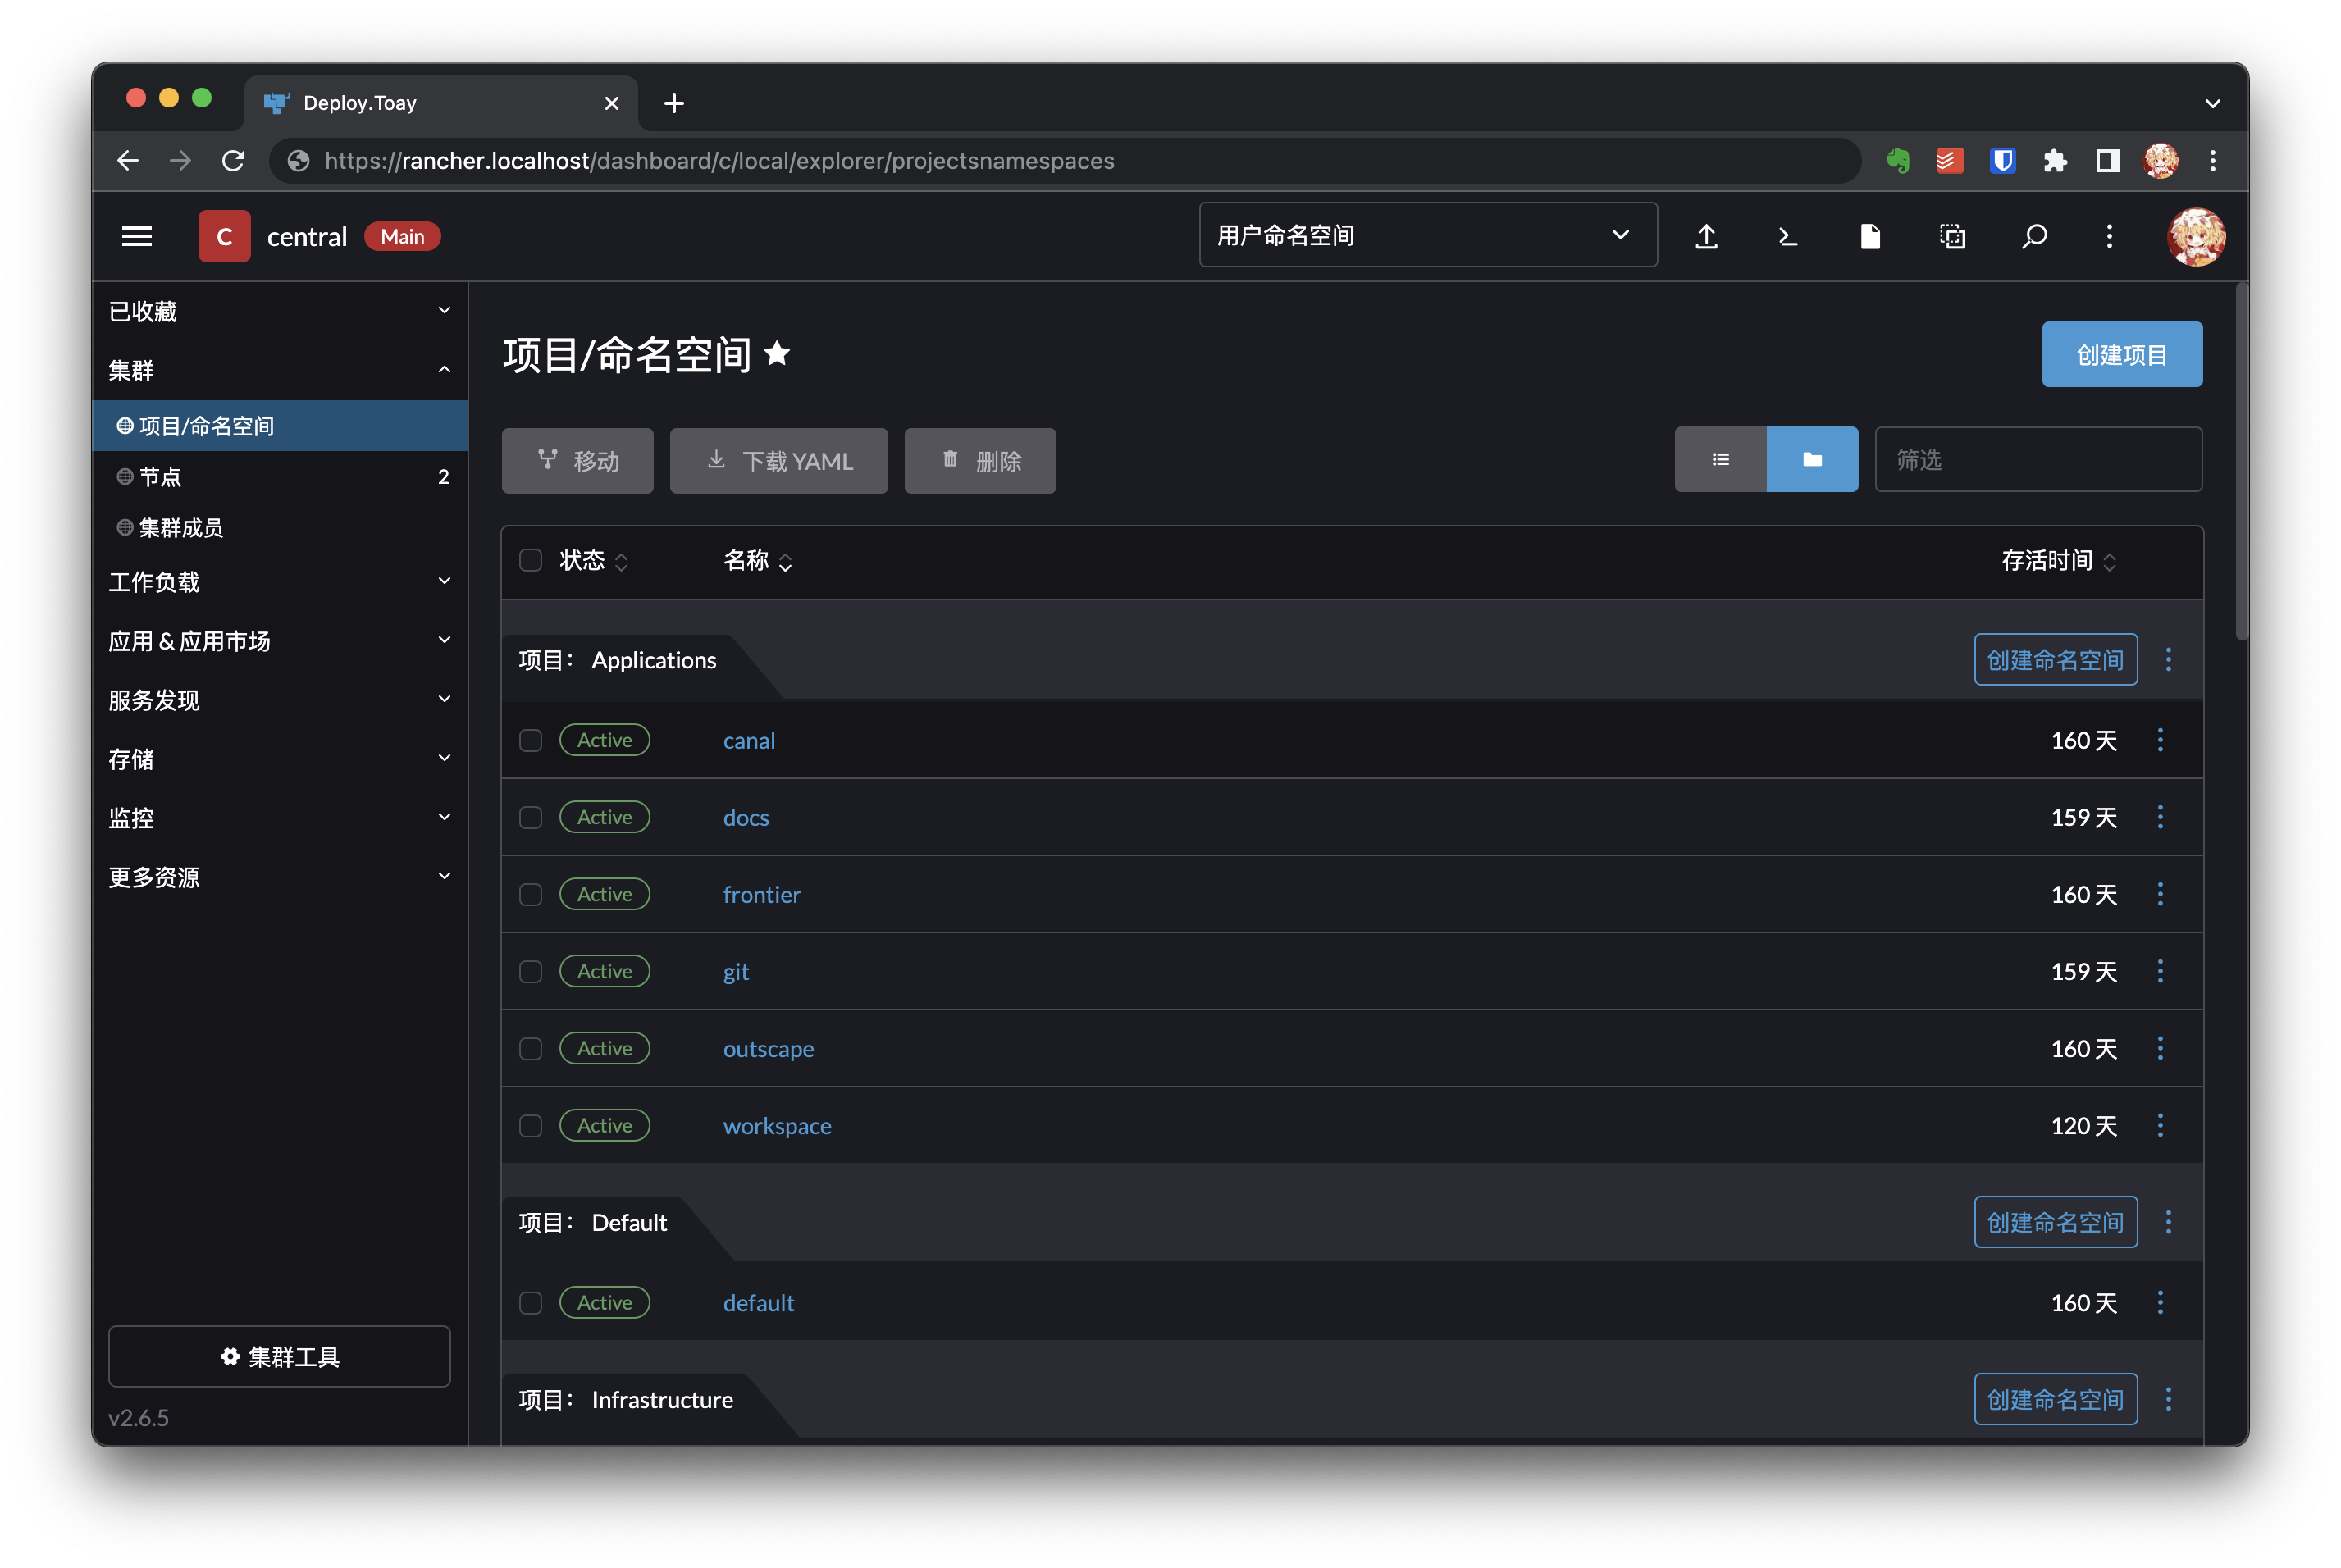Click the import YAML upload icon
This screenshot has width=2341, height=1568.
[x=1706, y=236]
